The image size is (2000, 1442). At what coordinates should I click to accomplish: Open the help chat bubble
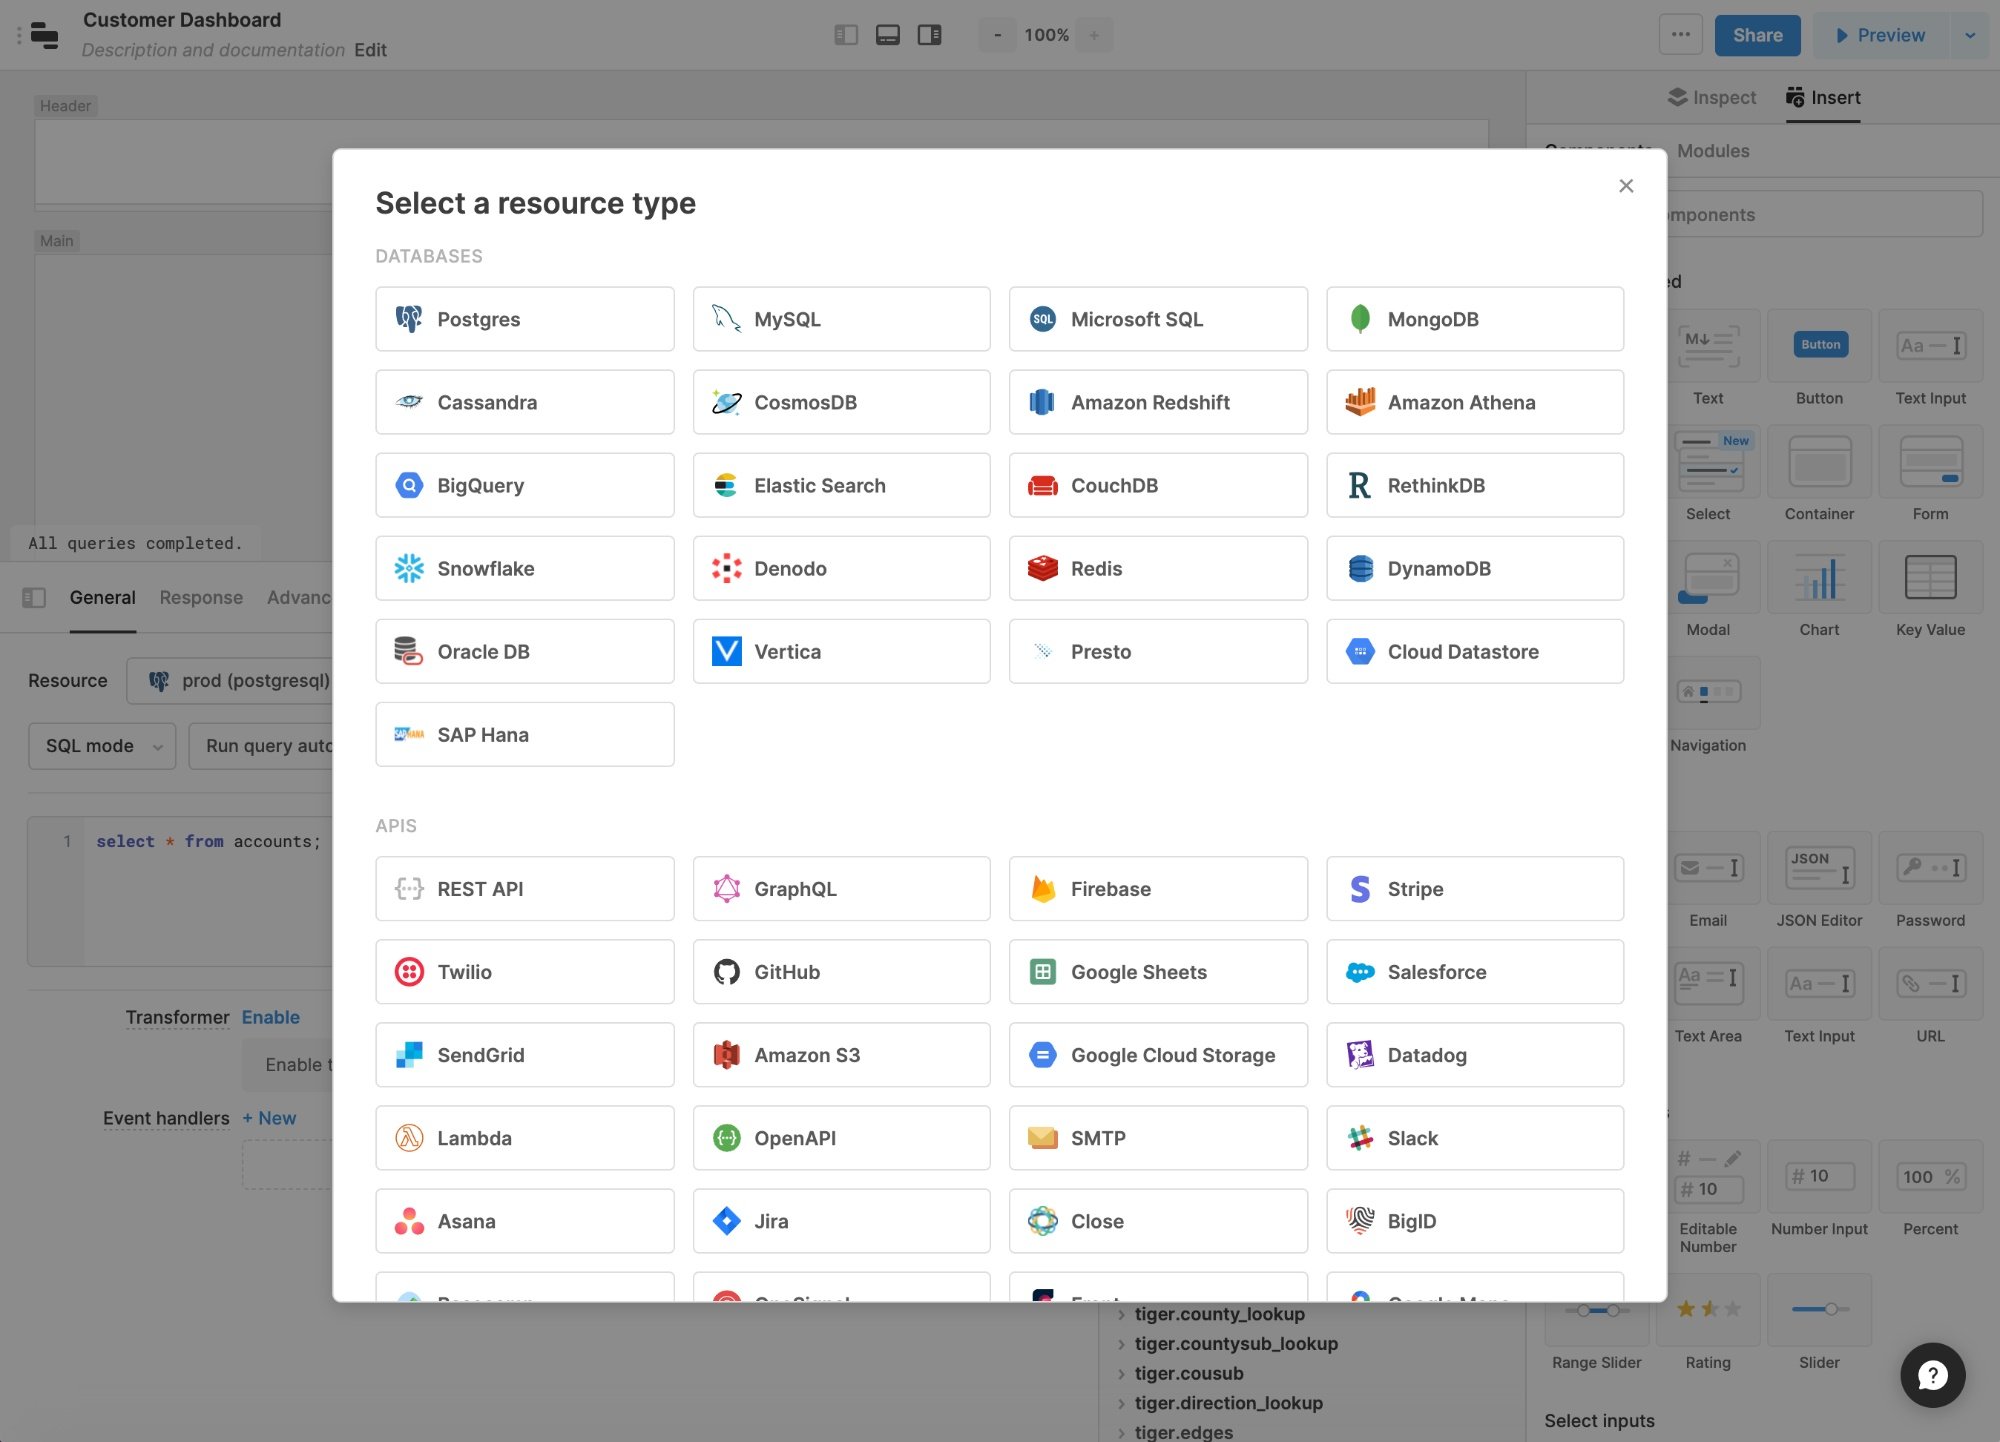1931,1375
